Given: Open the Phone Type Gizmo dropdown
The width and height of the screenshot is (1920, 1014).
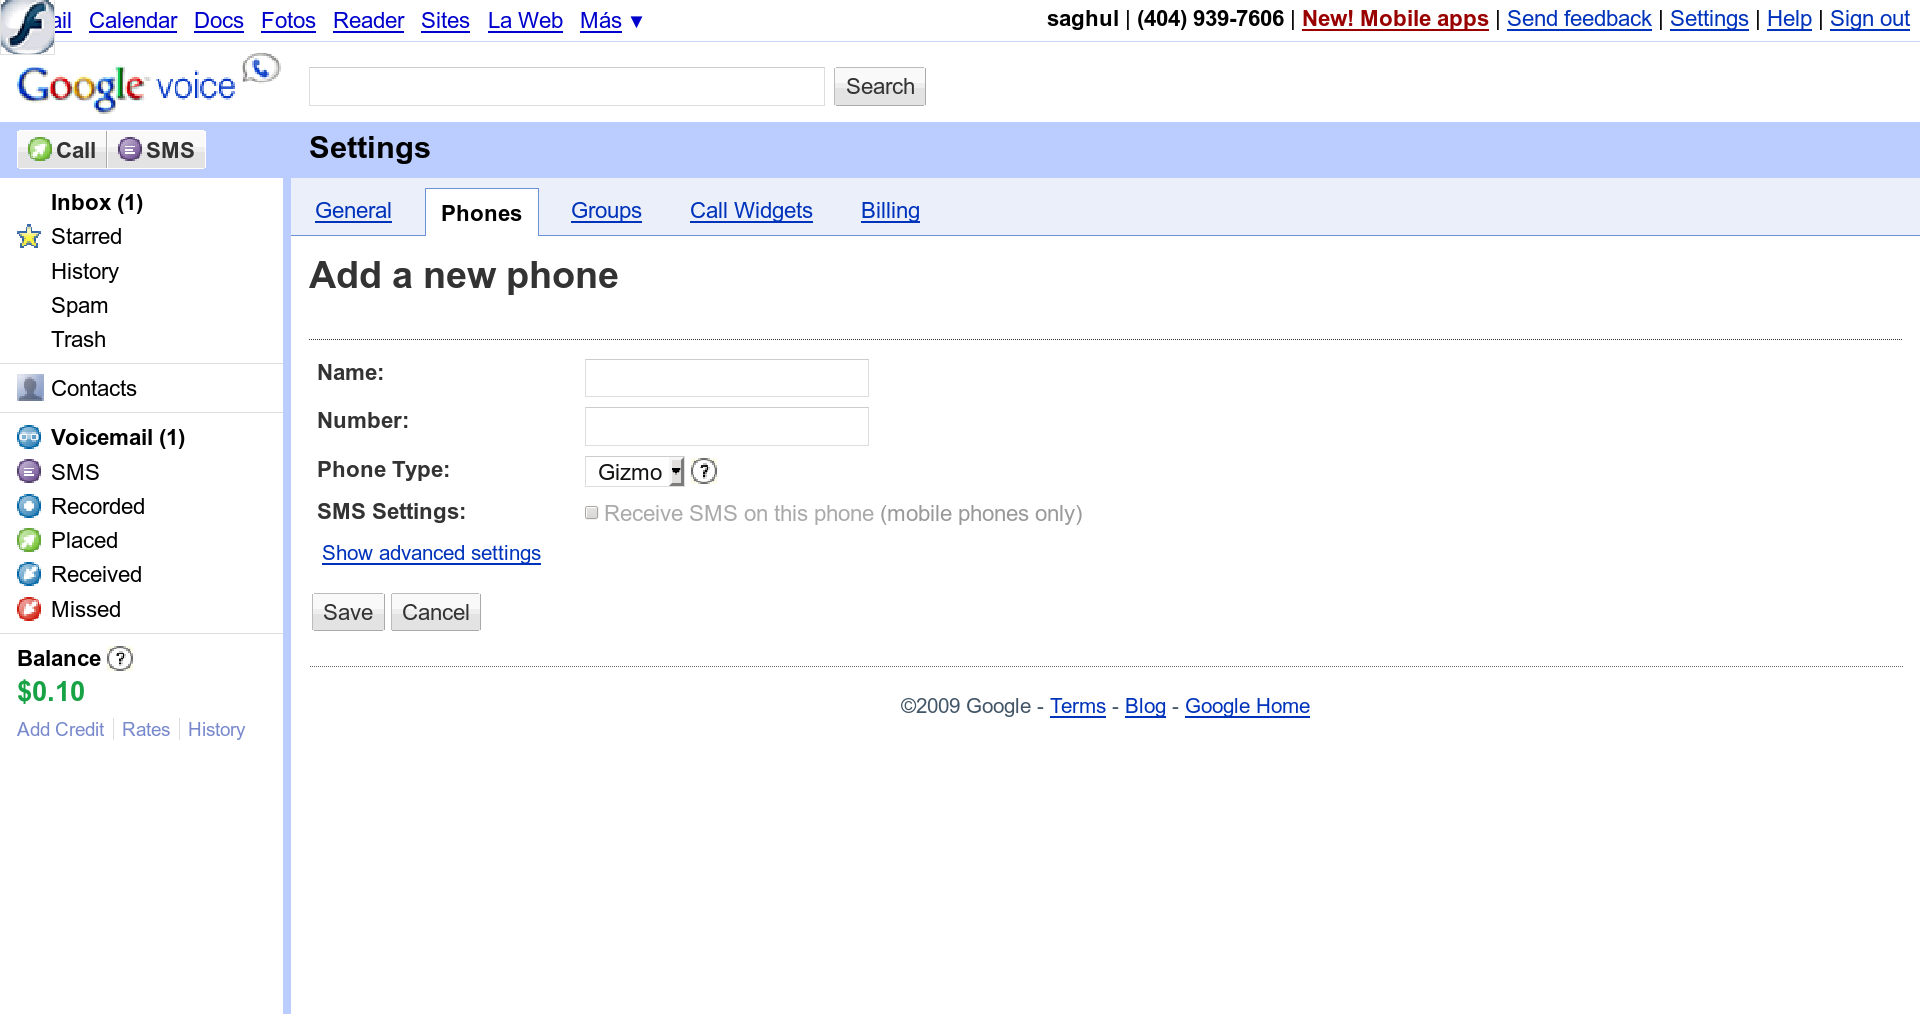Looking at the screenshot, I should pos(634,472).
